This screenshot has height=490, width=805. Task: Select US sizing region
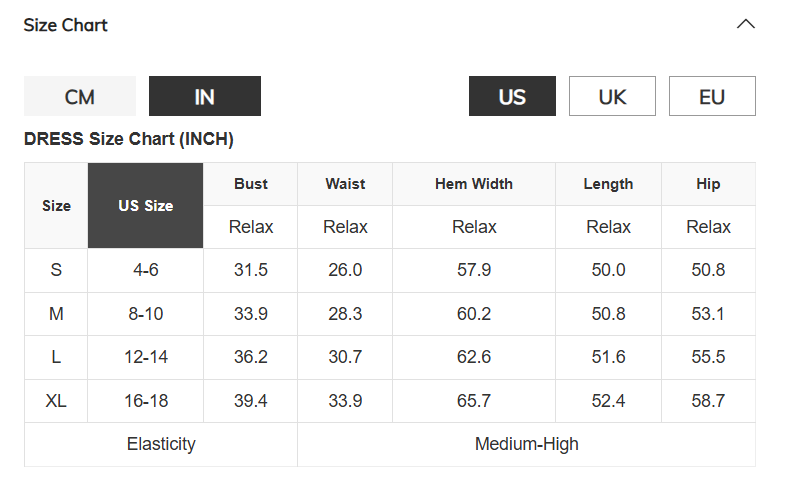pyautogui.click(x=512, y=96)
